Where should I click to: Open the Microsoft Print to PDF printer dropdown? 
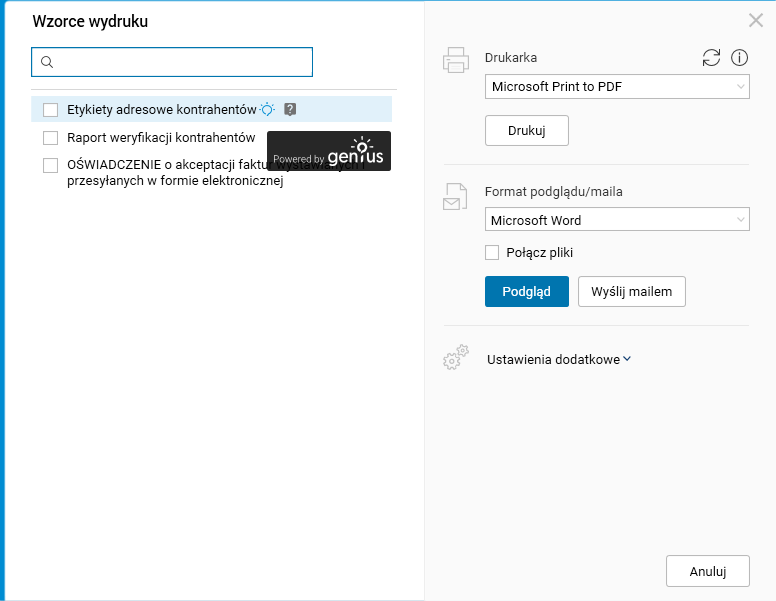pos(617,87)
